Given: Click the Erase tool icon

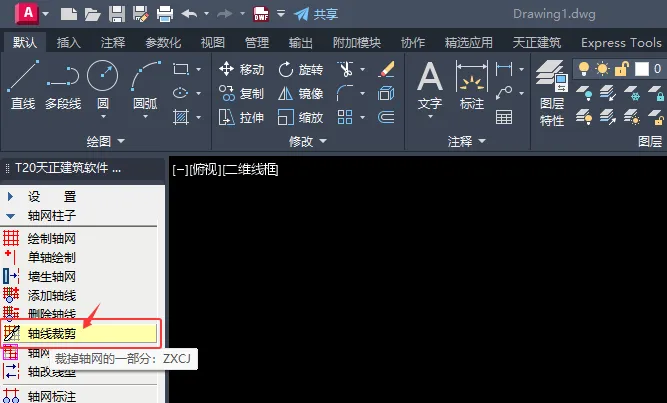Looking at the screenshot, I should pos(386,69).
